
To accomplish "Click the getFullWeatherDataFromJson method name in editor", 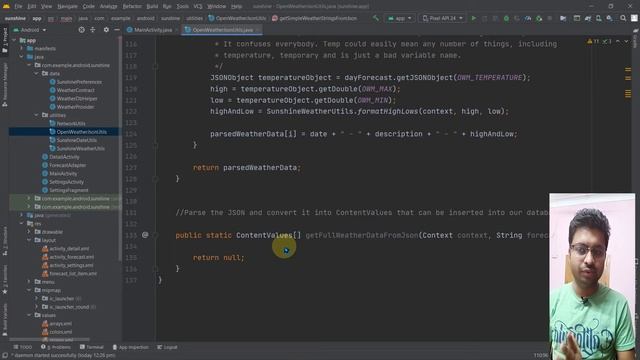I will click(362, 236).
